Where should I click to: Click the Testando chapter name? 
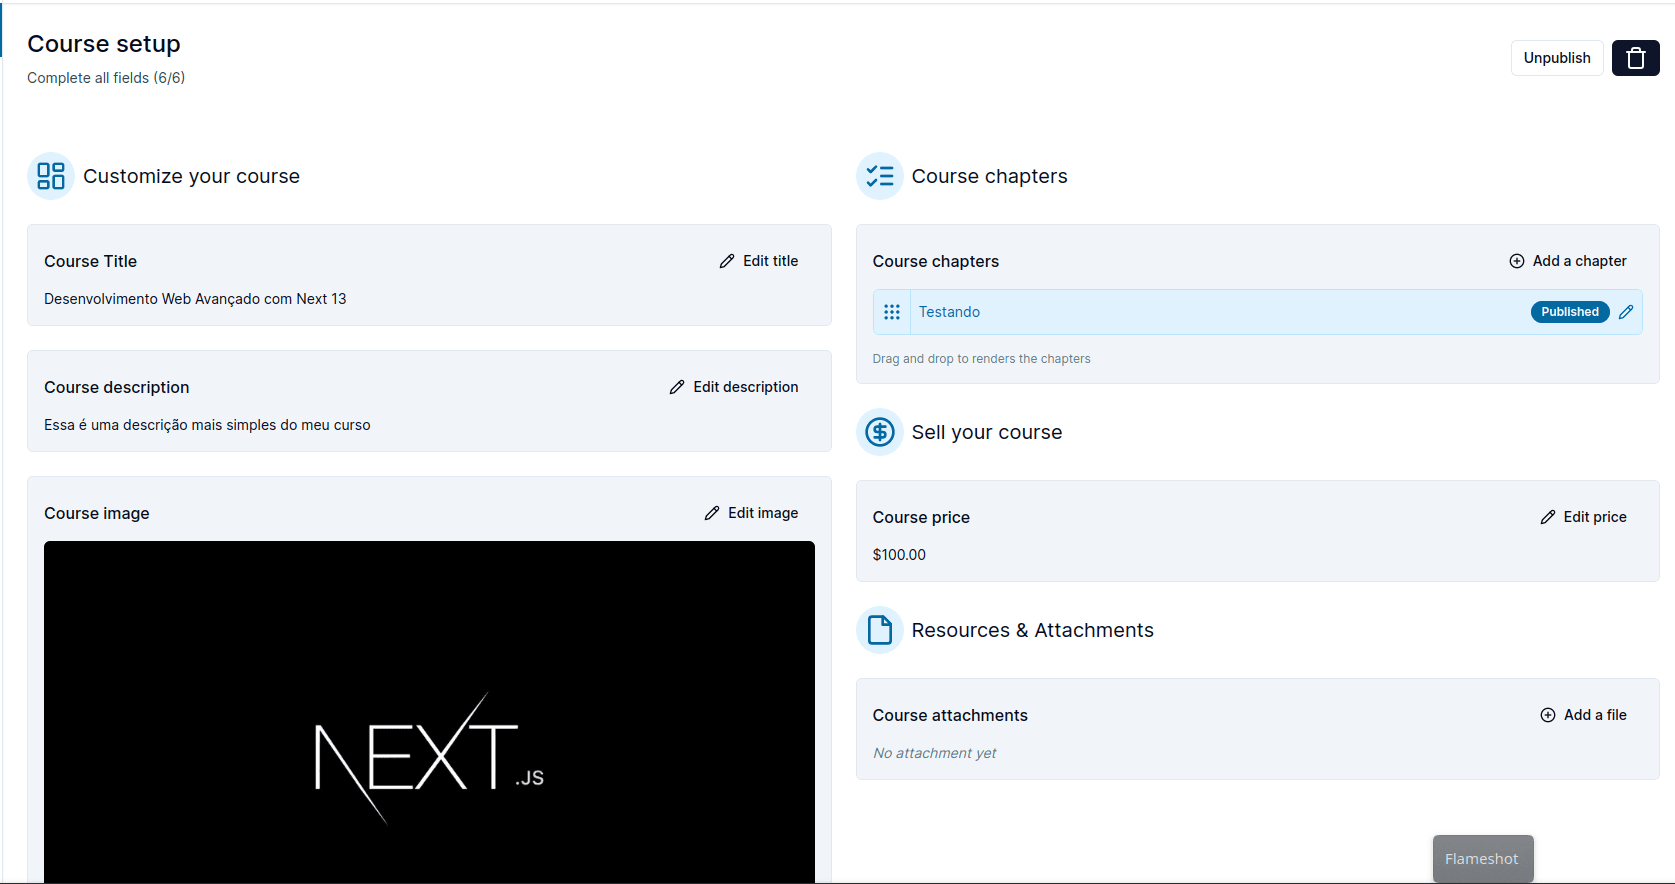tap(949, 312)
